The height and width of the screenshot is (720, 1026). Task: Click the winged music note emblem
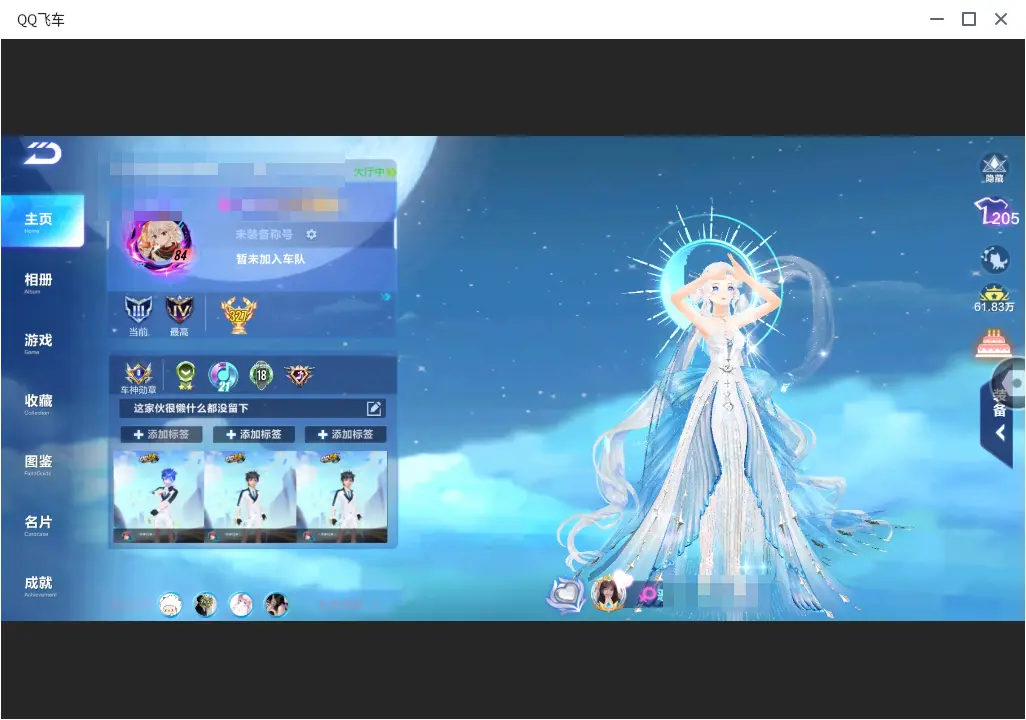tap(300, 374)
